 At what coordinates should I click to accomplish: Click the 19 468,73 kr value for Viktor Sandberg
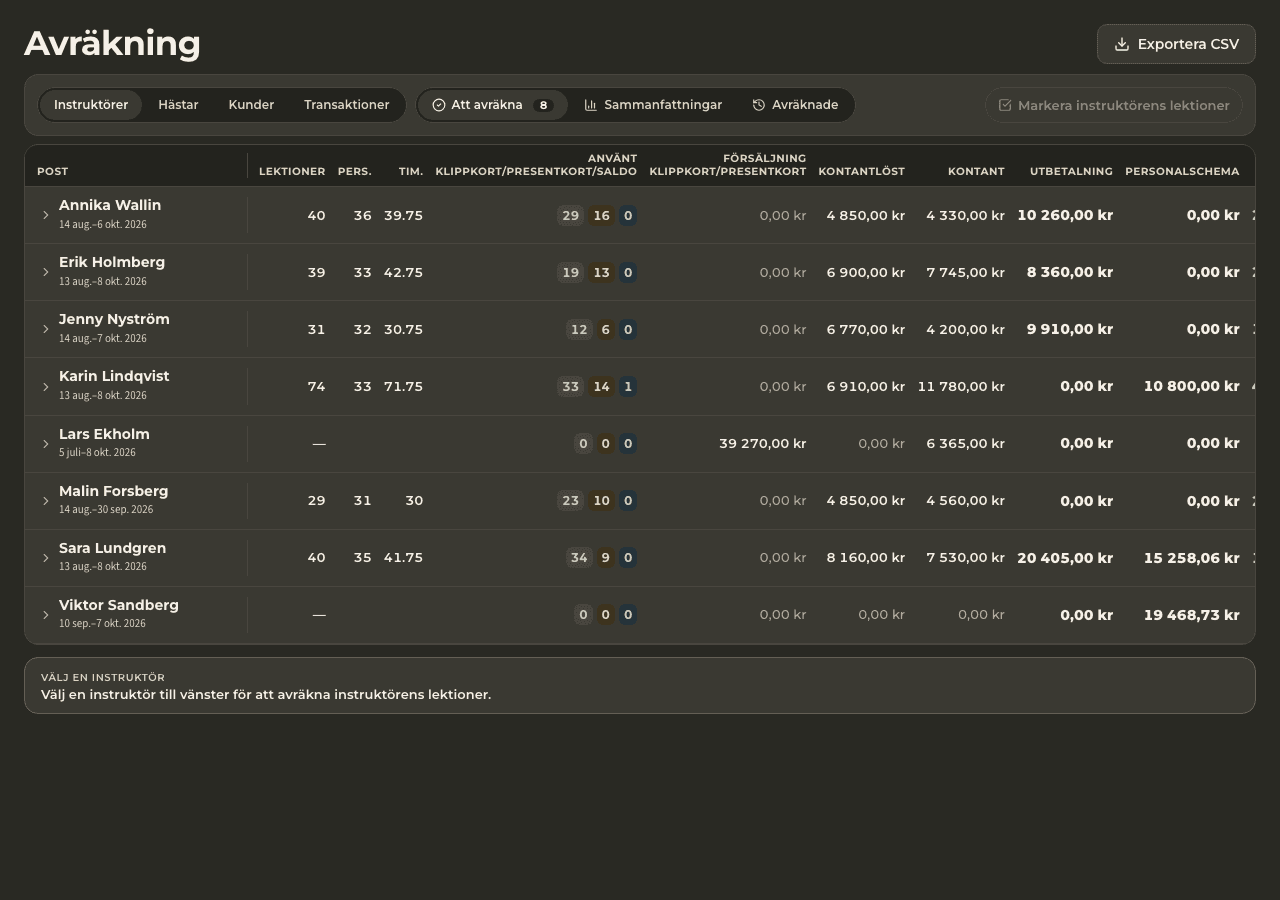click(1192, 614)
